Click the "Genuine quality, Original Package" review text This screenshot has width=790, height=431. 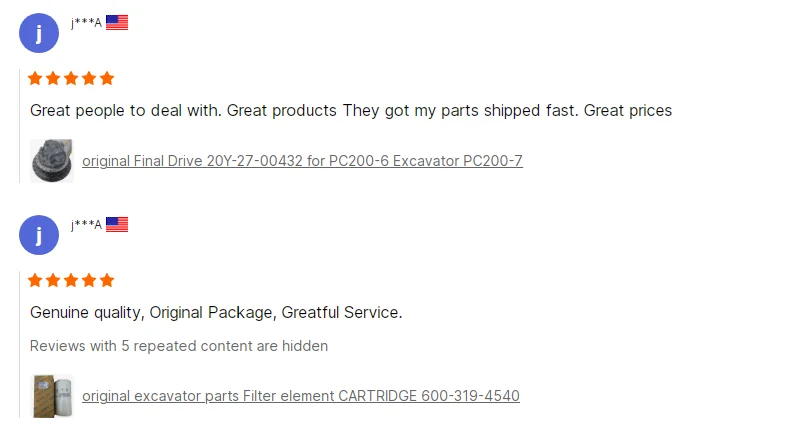(x=216, y=312)
